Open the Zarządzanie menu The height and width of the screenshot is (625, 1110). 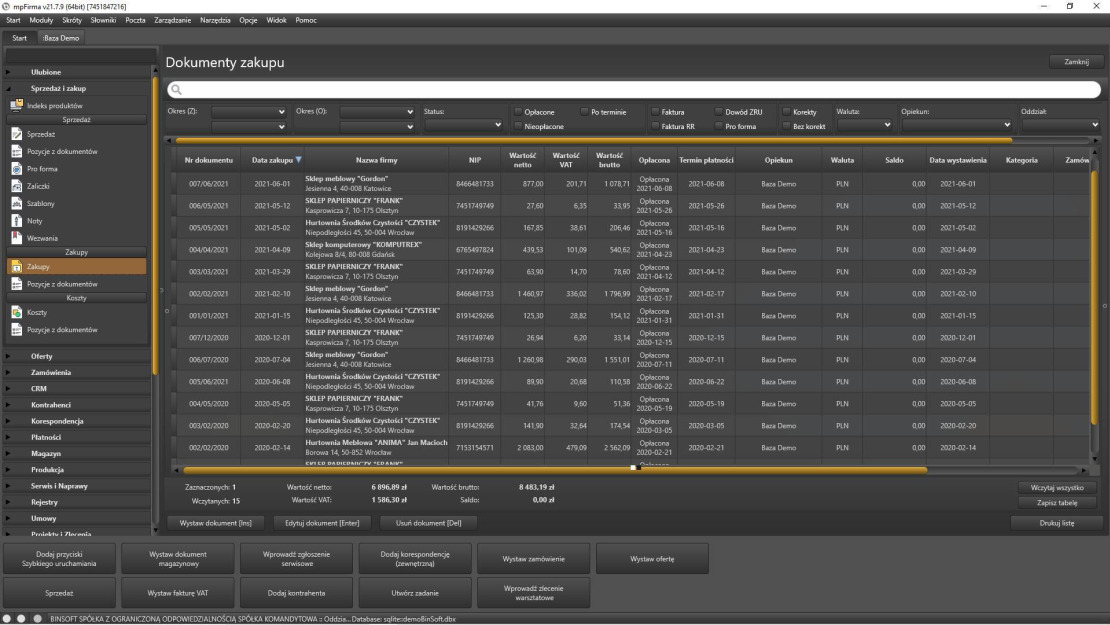170,21
